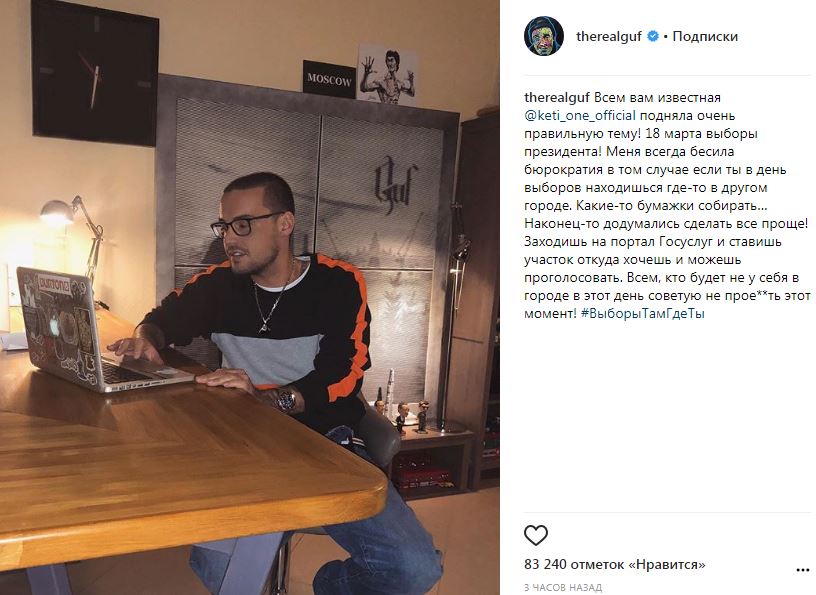Open @keti_one_official mention link
This screenshot has width=816, height=595.
click(580, 116)
